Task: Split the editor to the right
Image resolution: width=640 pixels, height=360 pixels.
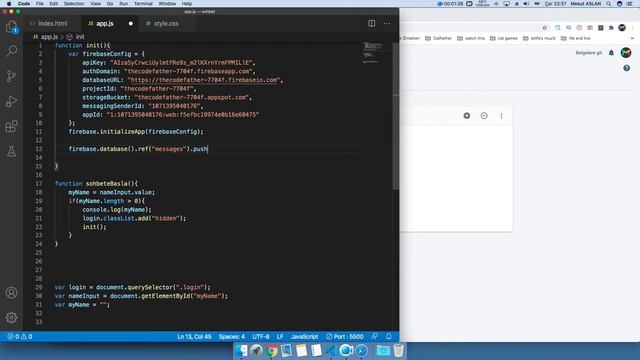Action: 371,23
